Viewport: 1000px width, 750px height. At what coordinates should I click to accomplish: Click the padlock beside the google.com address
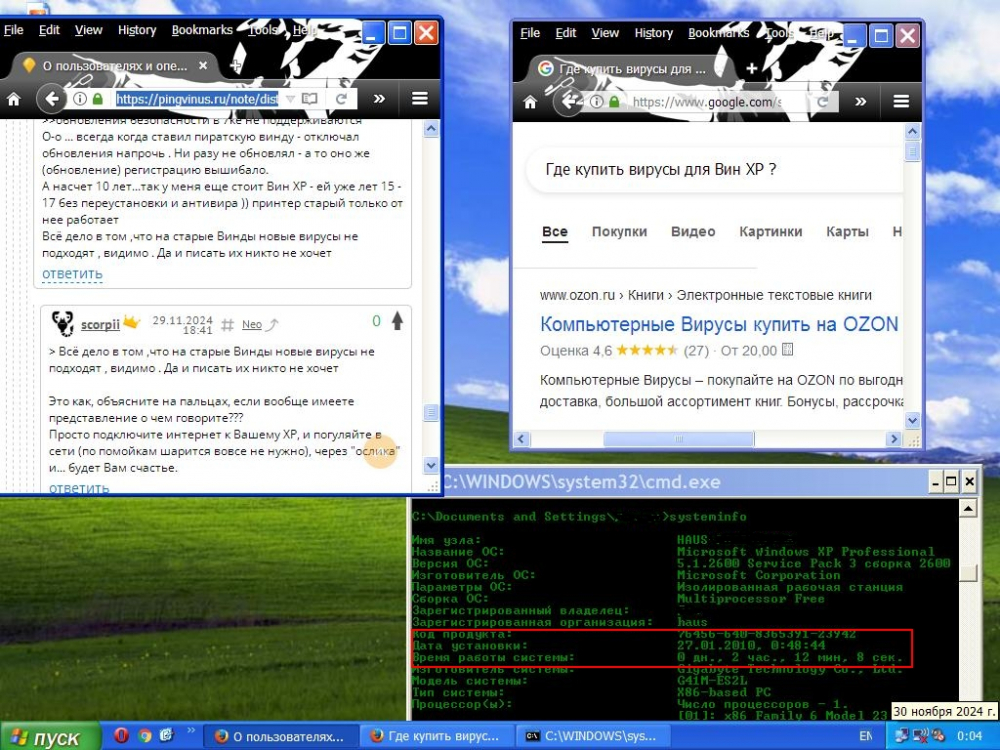tap(614, 102)
